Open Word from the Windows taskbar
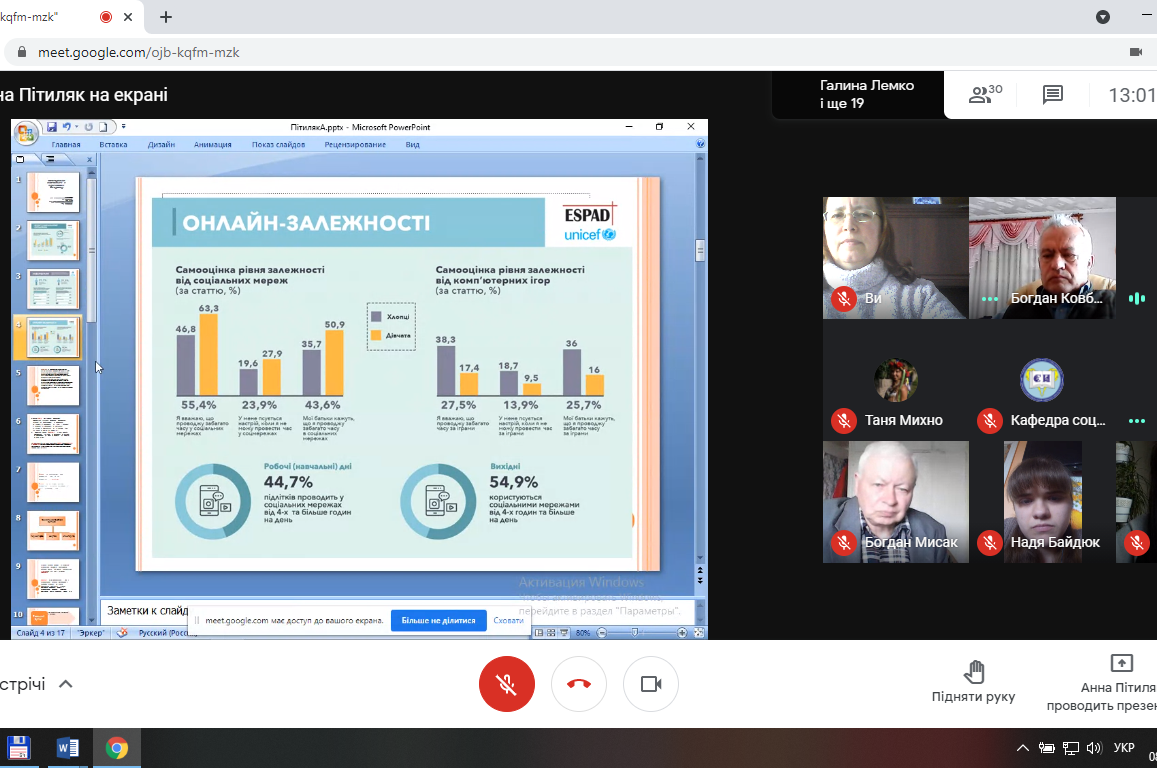1157x768 pixels. click(68, 747)
